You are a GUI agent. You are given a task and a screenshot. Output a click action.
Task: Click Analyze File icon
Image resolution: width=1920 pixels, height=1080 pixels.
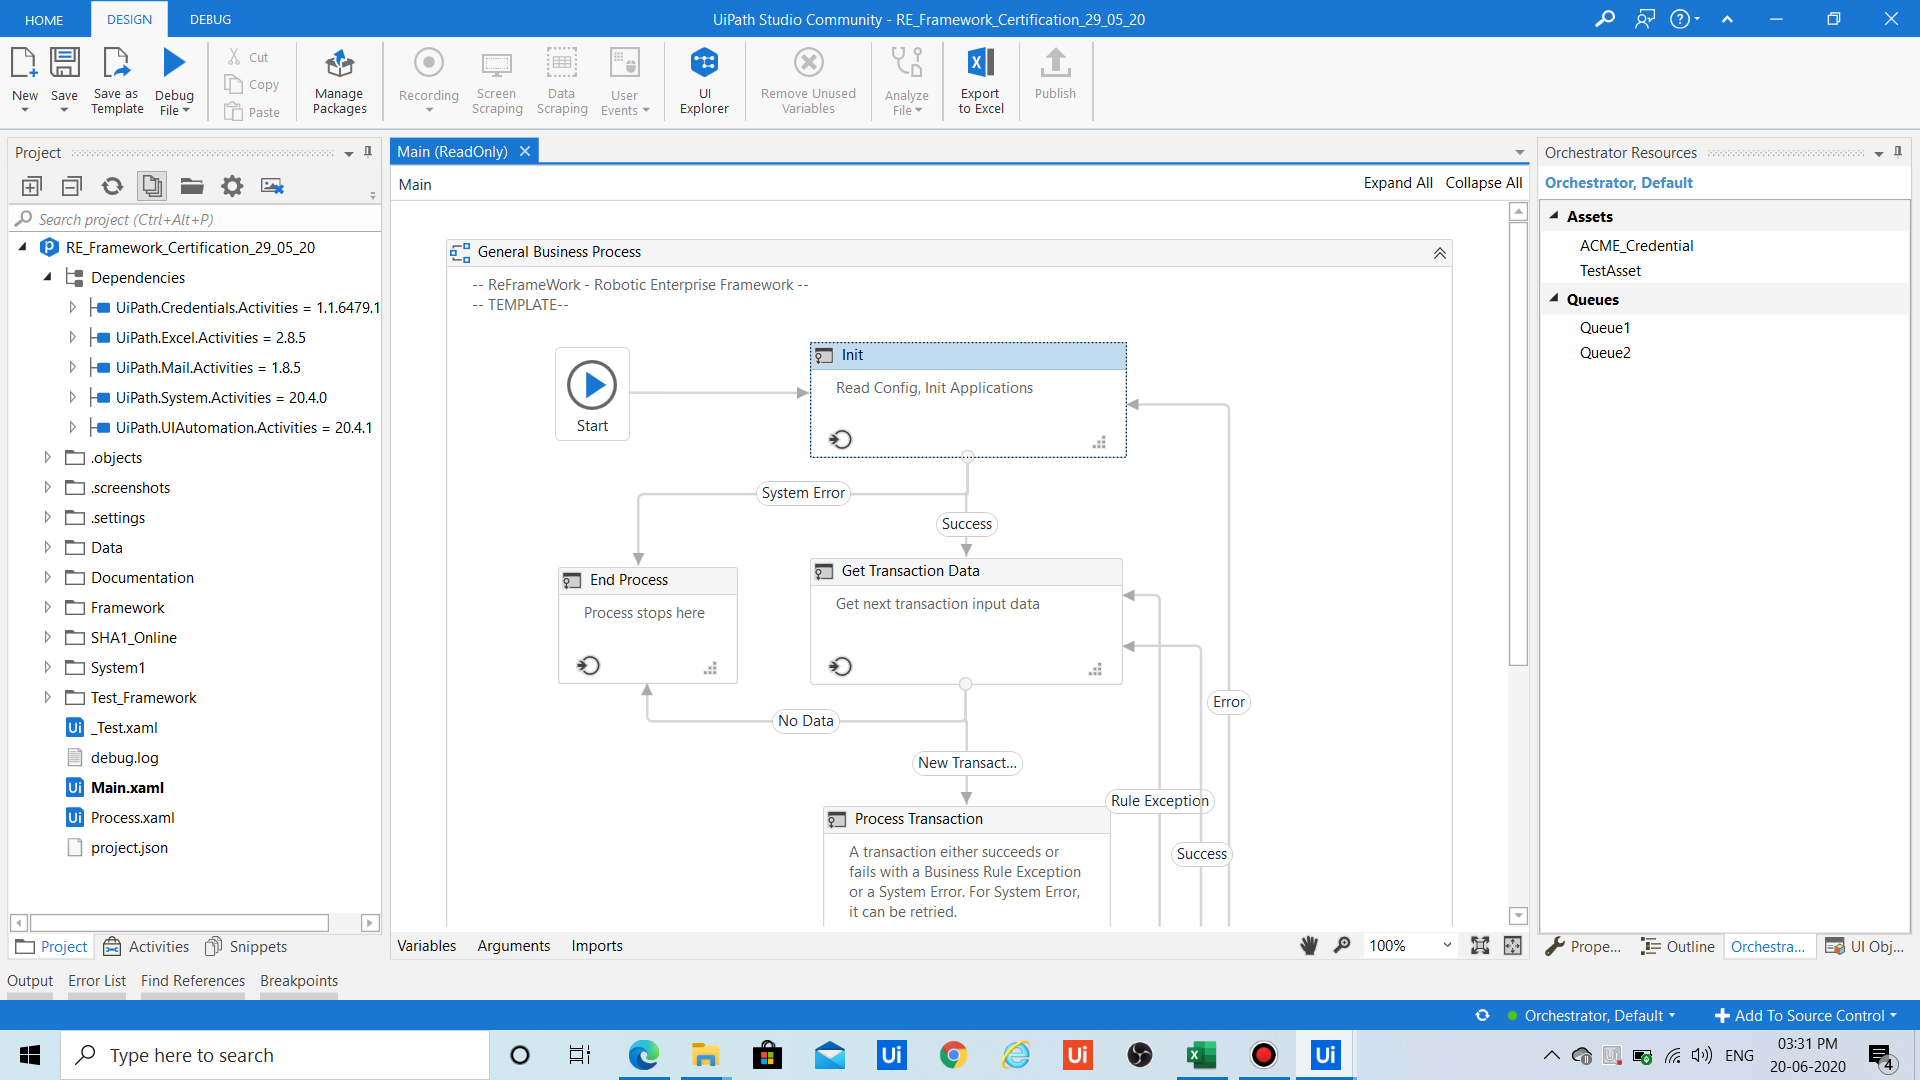click(907, 64)
